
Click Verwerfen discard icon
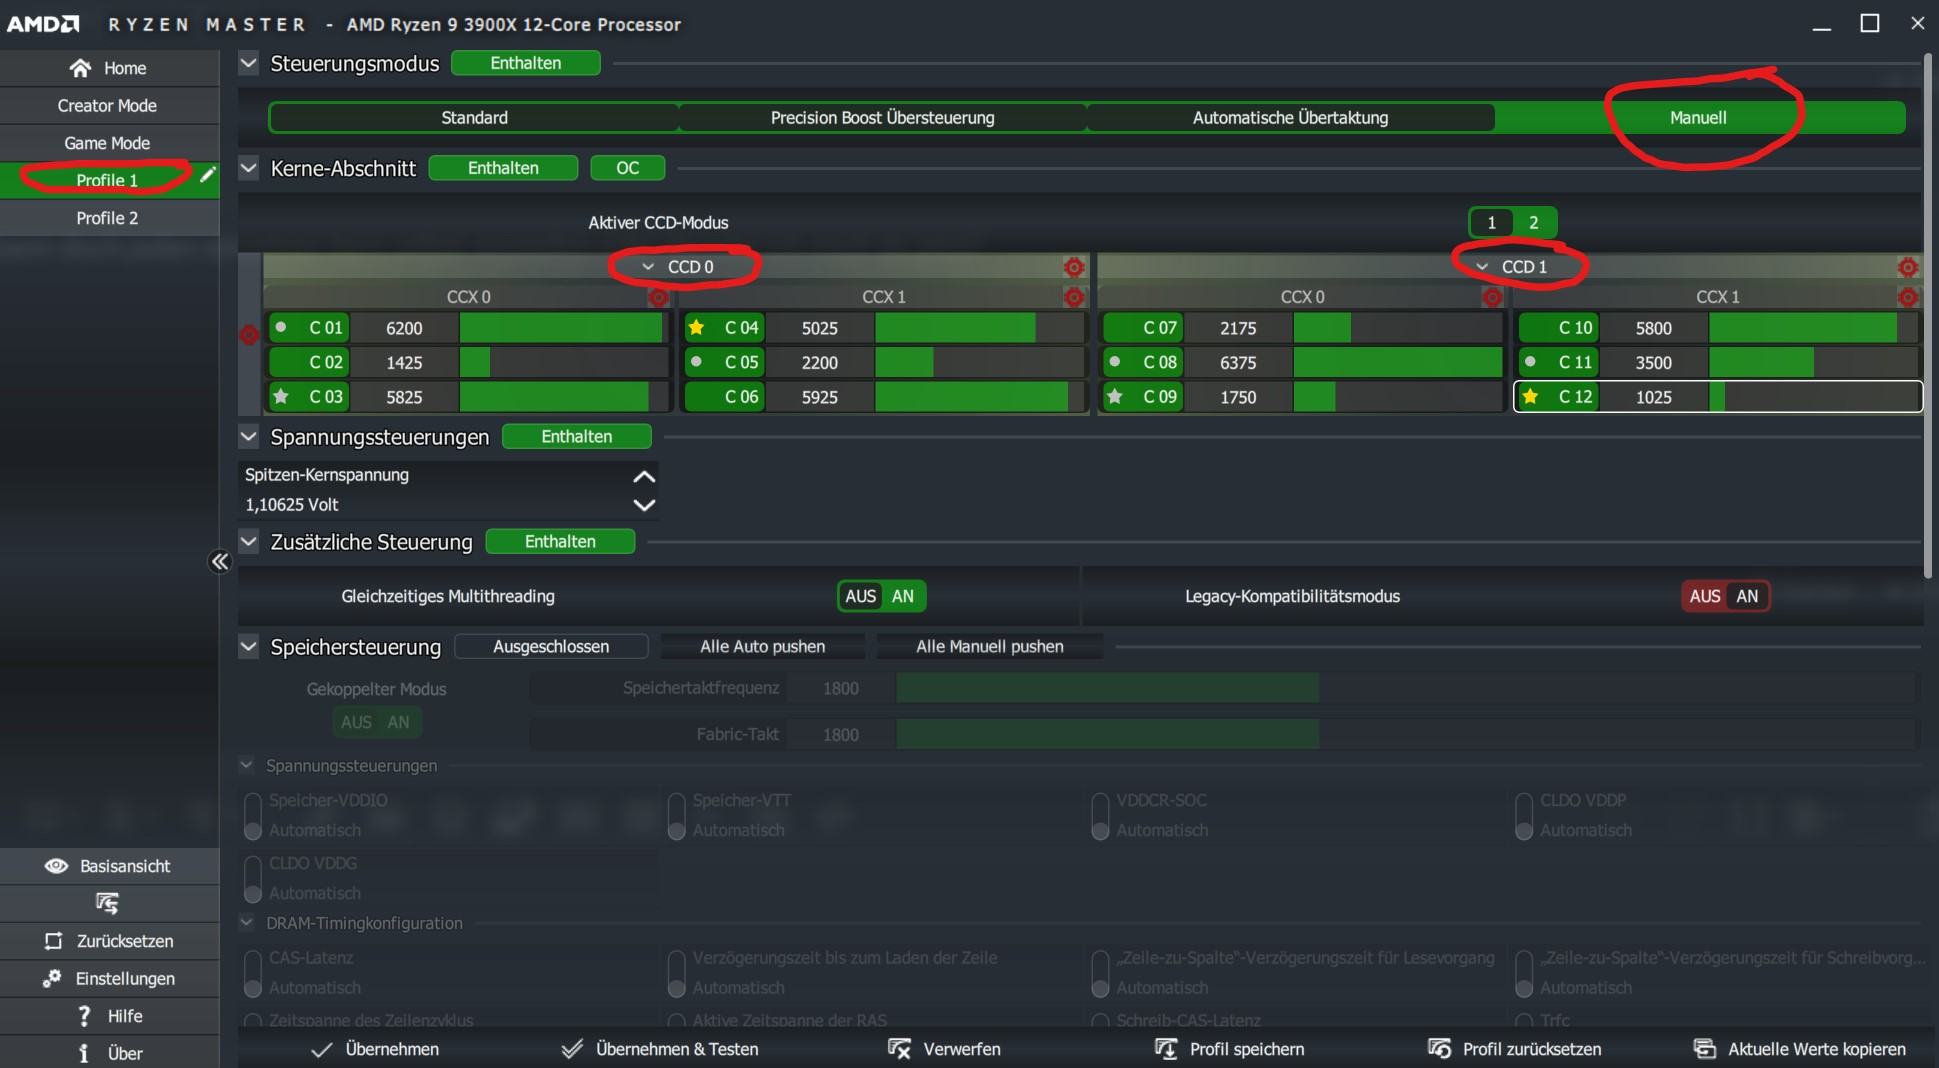[899, 1049]
